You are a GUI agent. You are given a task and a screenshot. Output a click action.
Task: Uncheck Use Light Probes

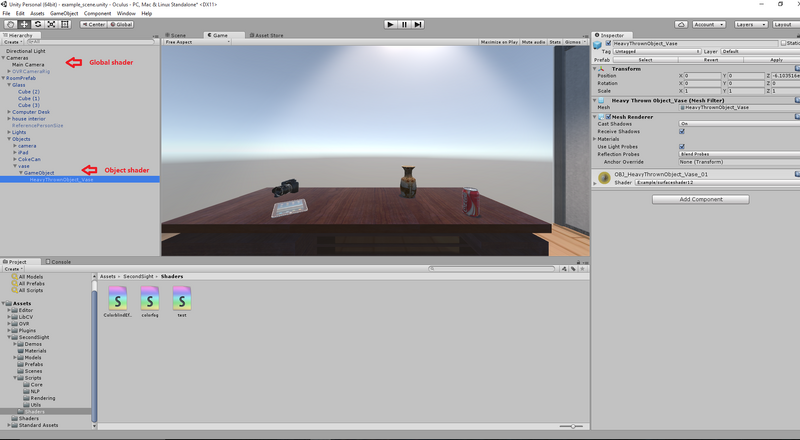[x=682, y=146]
